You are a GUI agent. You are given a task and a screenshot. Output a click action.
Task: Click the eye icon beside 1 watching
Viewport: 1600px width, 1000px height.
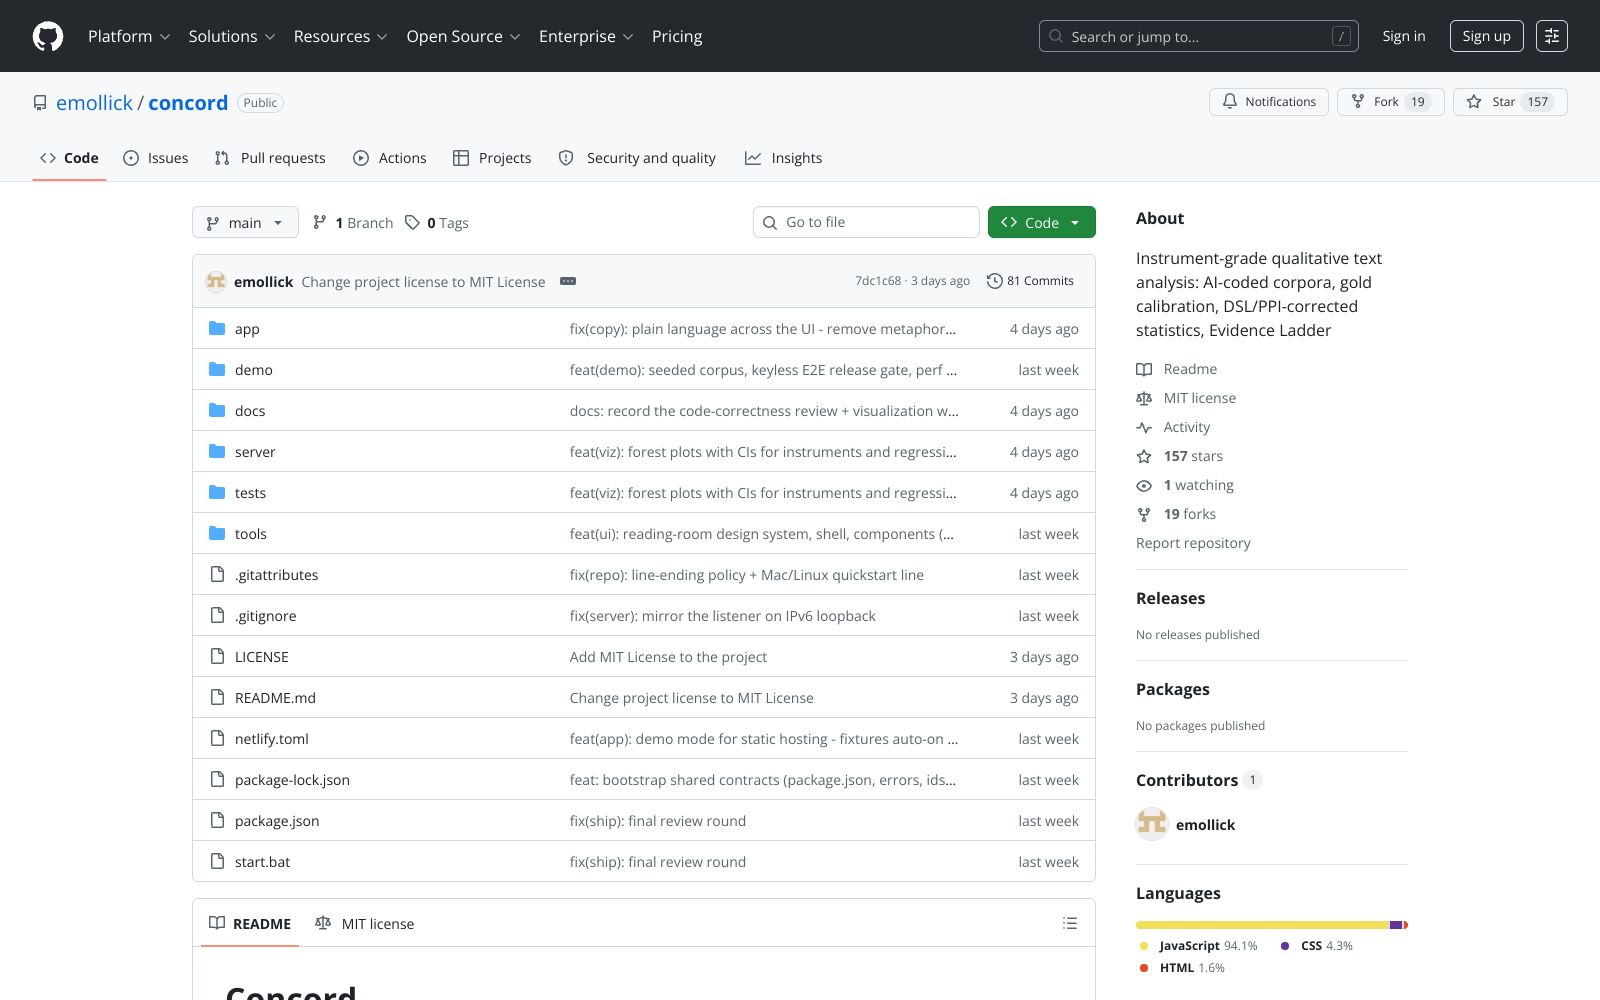(x=1144, y=485)
